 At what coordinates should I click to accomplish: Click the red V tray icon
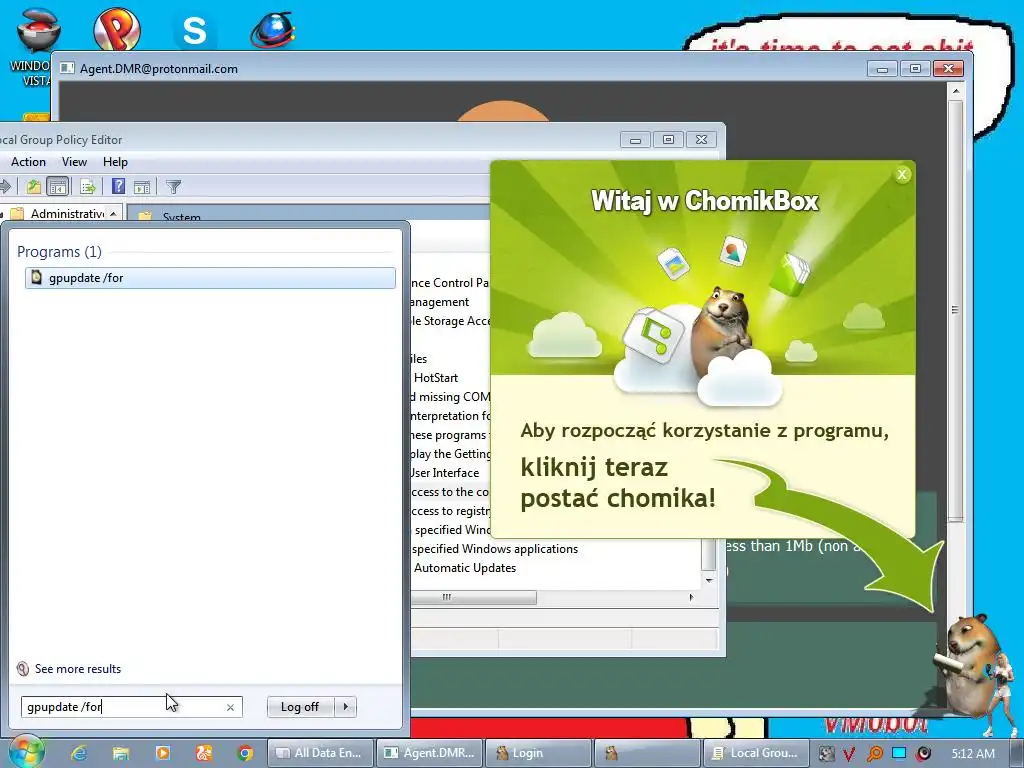849,754
